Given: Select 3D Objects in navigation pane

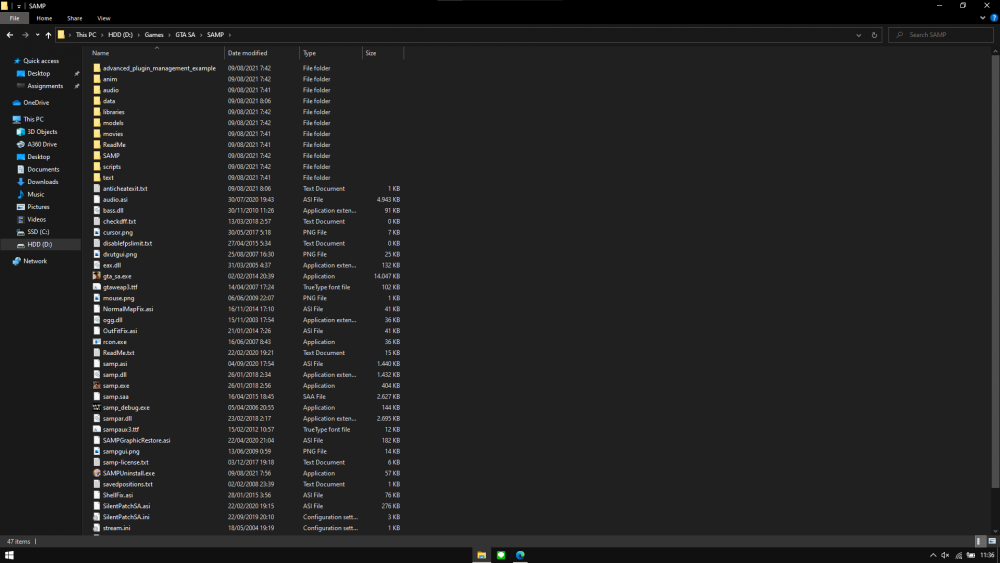Looking at the screenshot, I should (x=41, y=132).
